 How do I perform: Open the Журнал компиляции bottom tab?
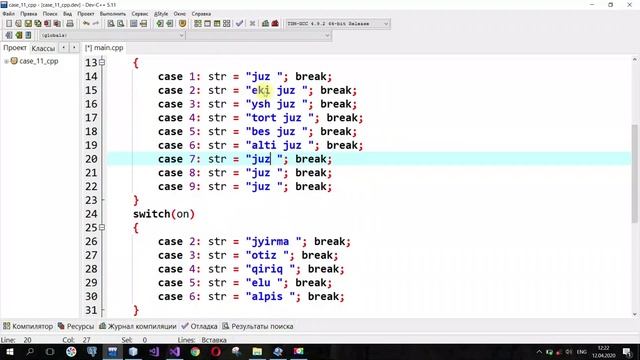pos(138,326)
